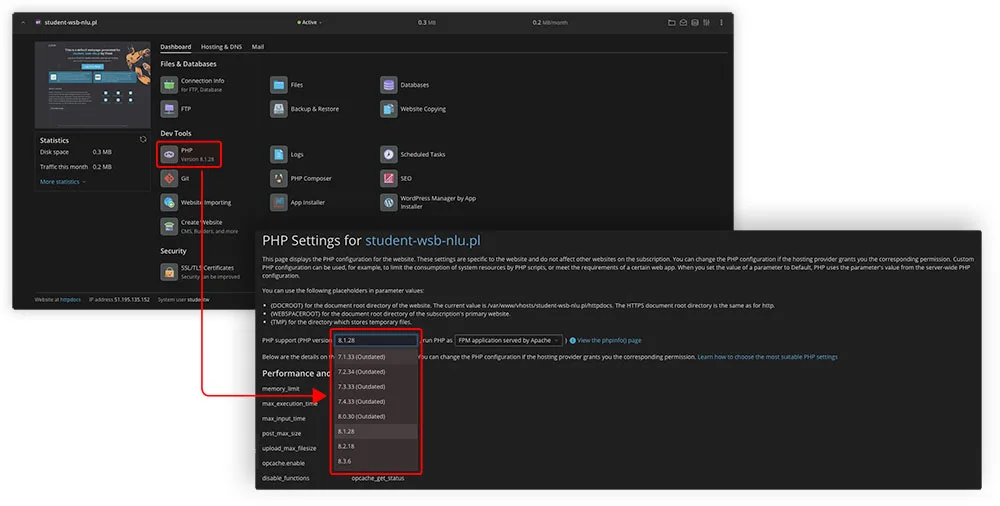Open student-wsb-nlu.pl link in PHP Settings title
The height and width of the screenshot is (506, 1000).
tap(423, 241)
